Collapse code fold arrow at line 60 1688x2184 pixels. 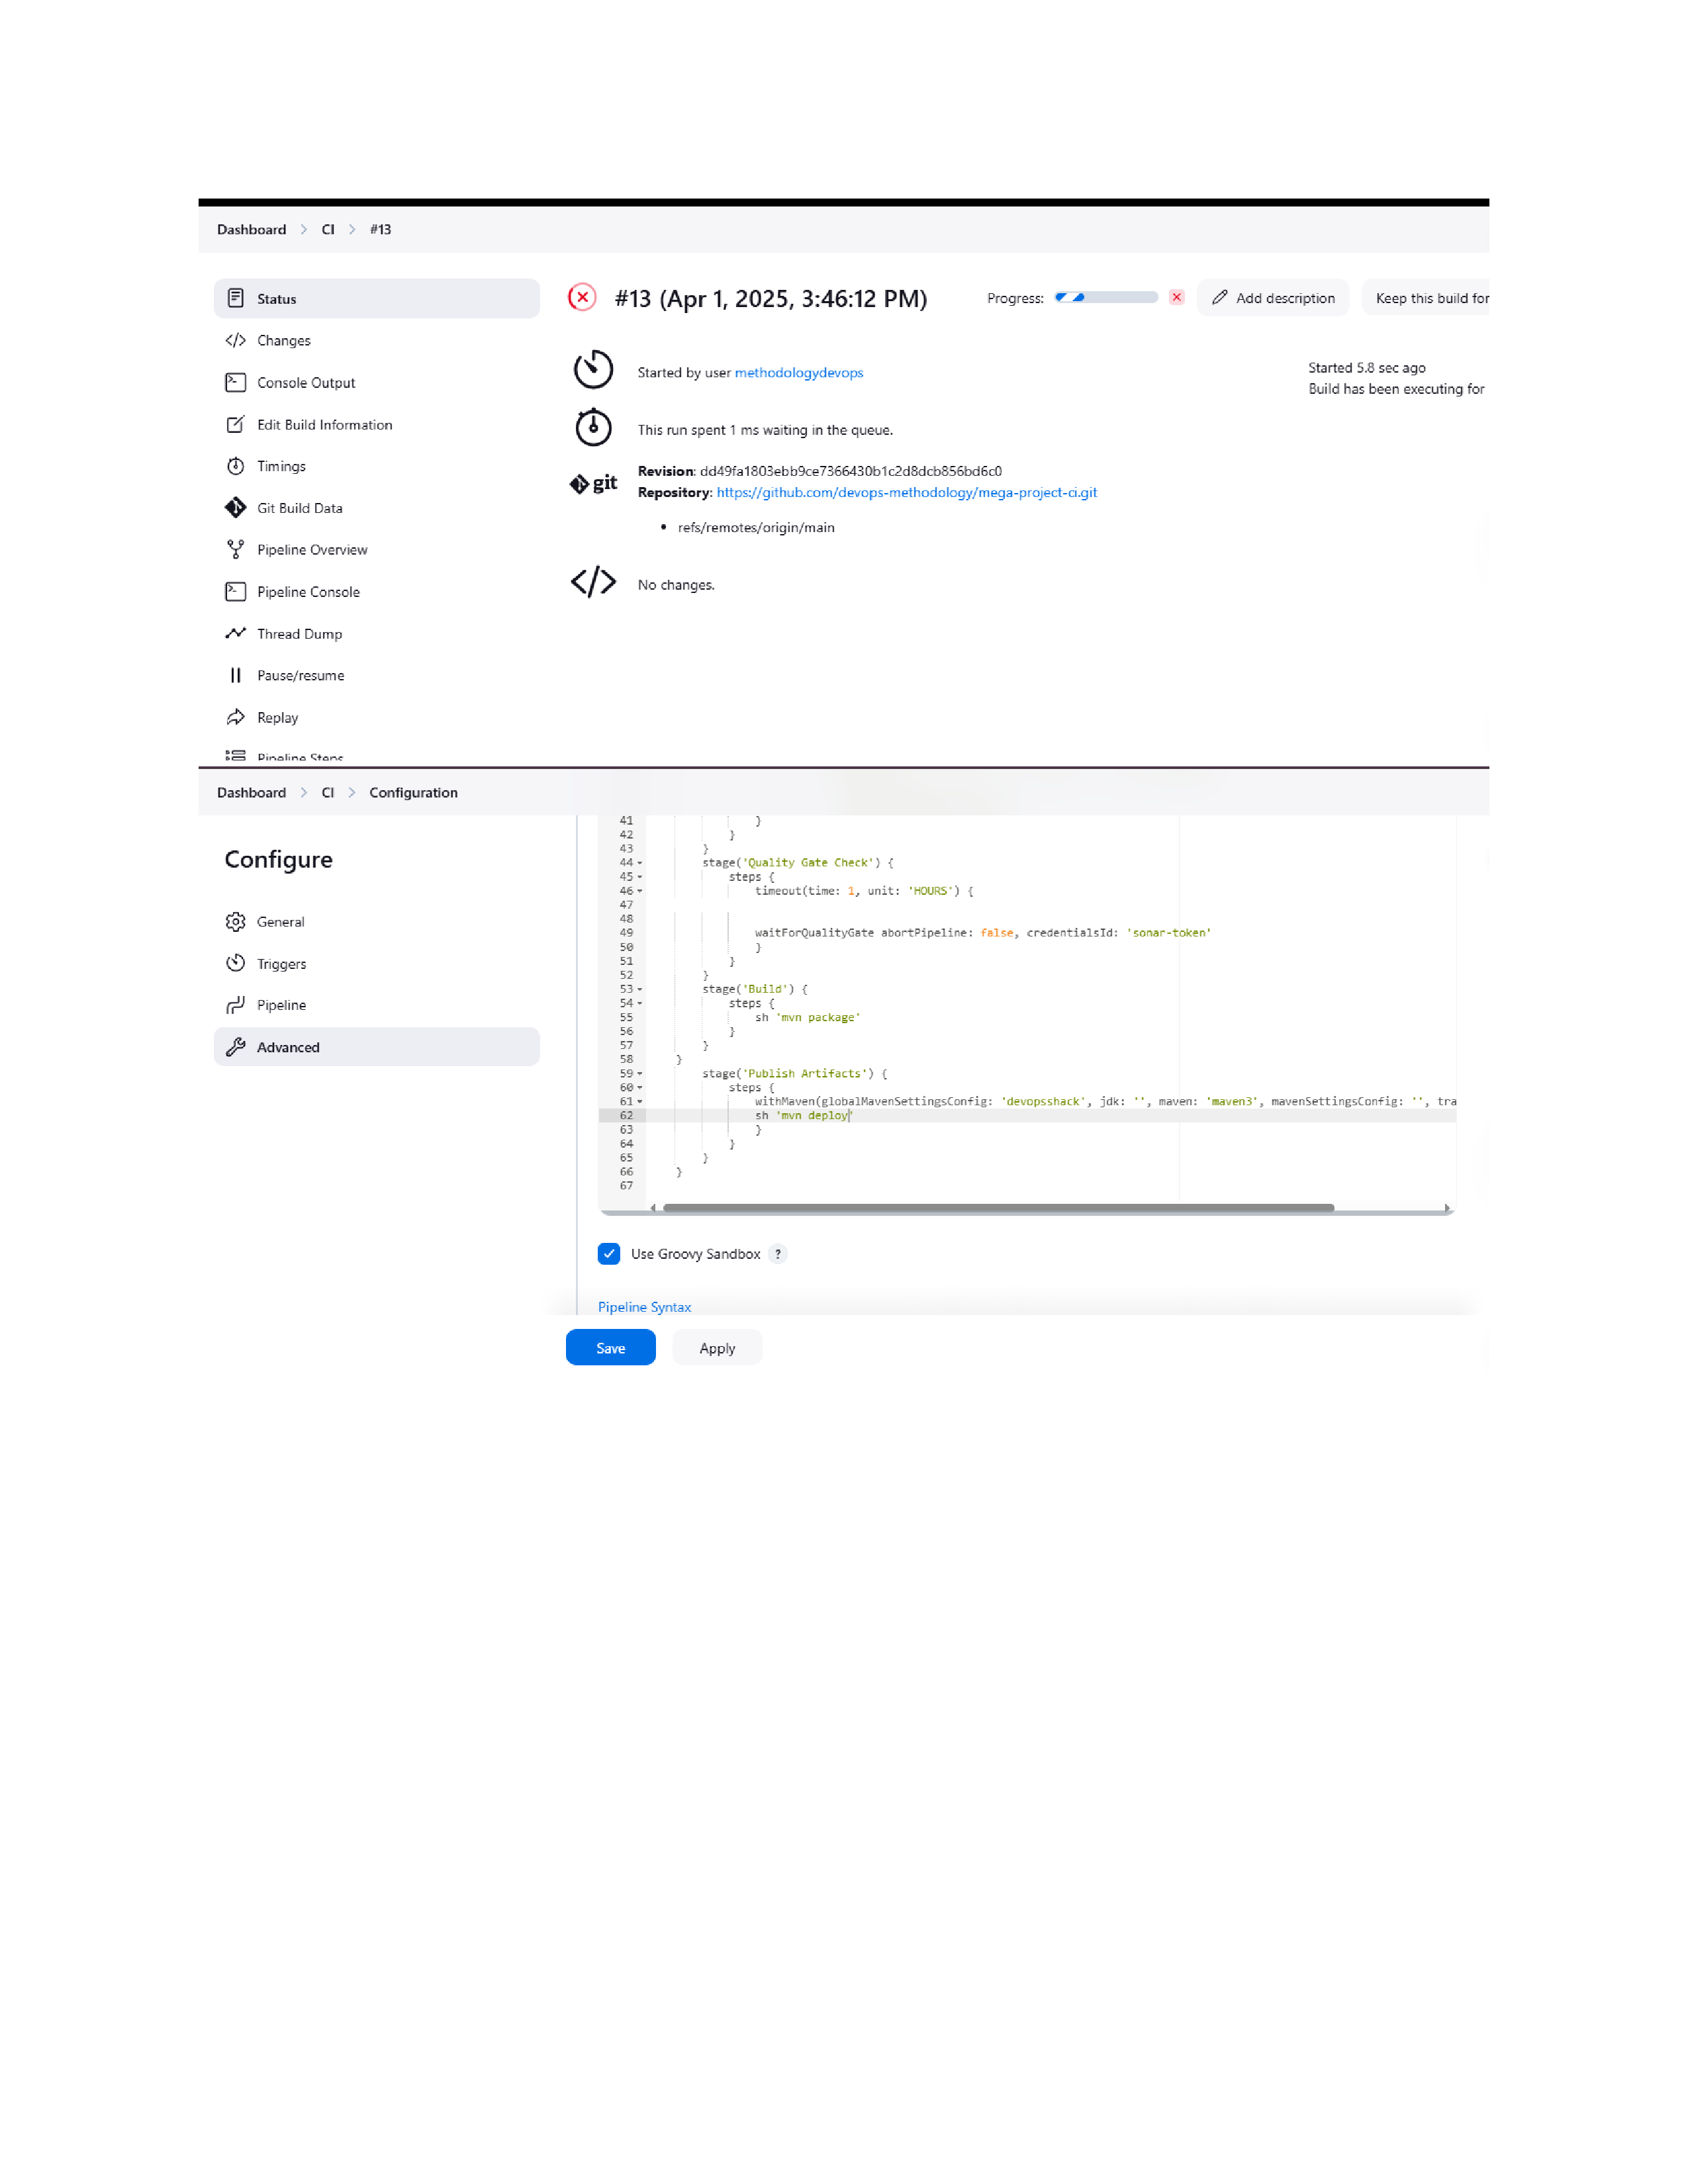pyautogui.click(x=640, y=1088)
